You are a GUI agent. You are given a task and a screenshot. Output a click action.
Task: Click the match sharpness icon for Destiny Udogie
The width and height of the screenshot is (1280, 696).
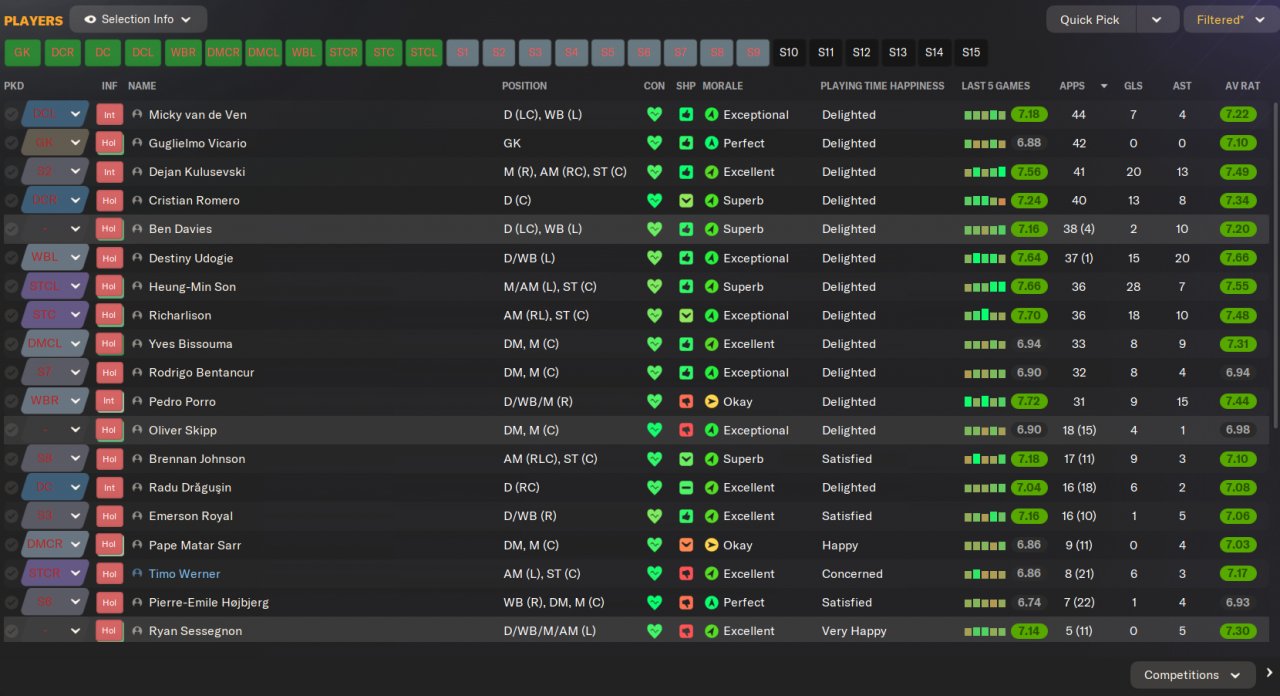(x=686, y=258)
